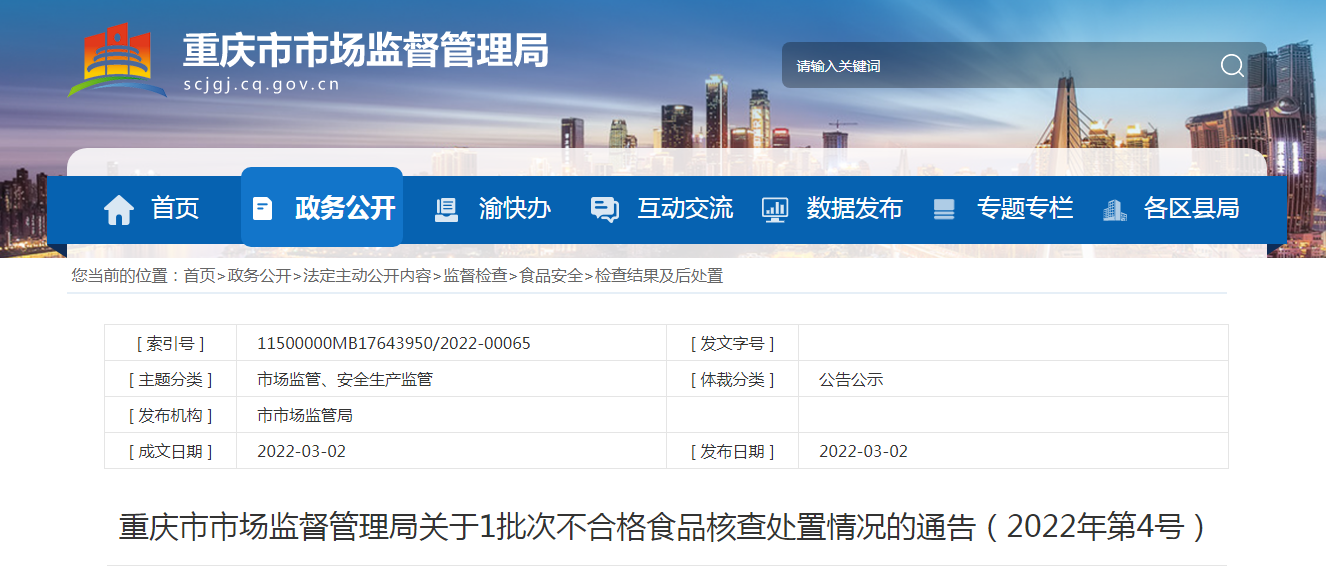Click the Chongqing market bureau logo emblem
Viewport: 1326px width, 580px height.
pyautogui.click(x=117, y=60)
